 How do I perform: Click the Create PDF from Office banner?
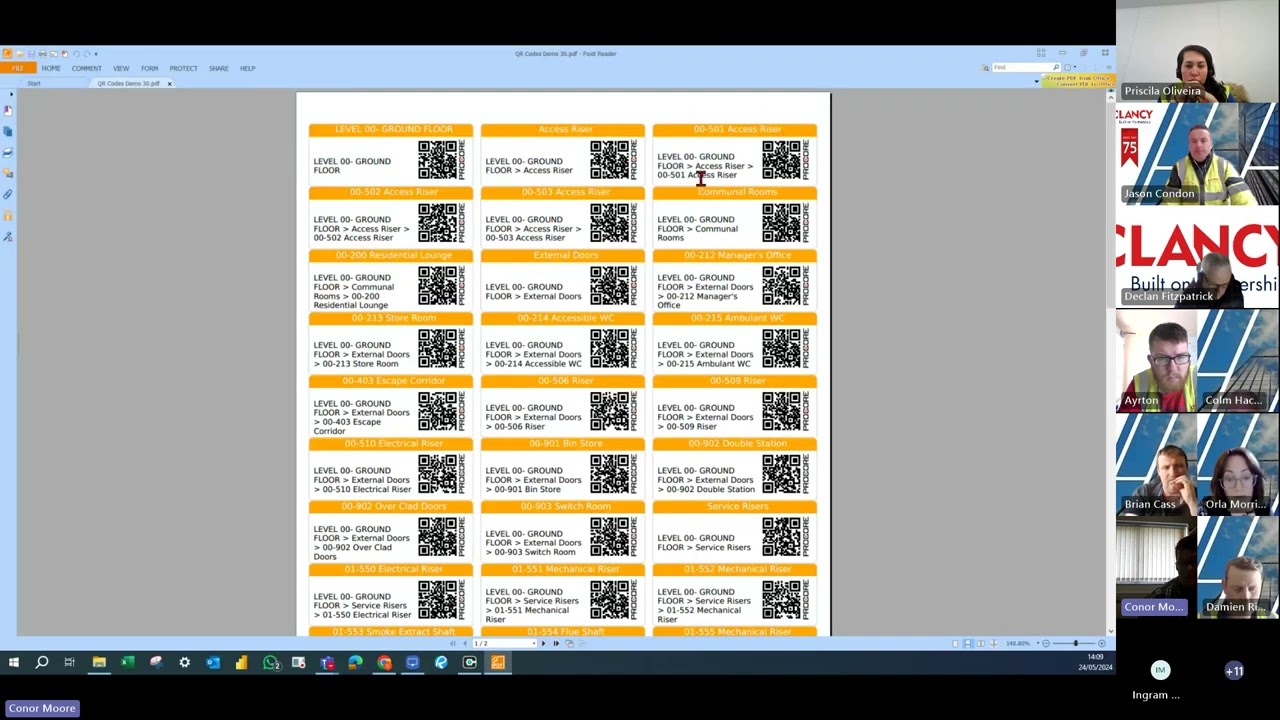1079,80
